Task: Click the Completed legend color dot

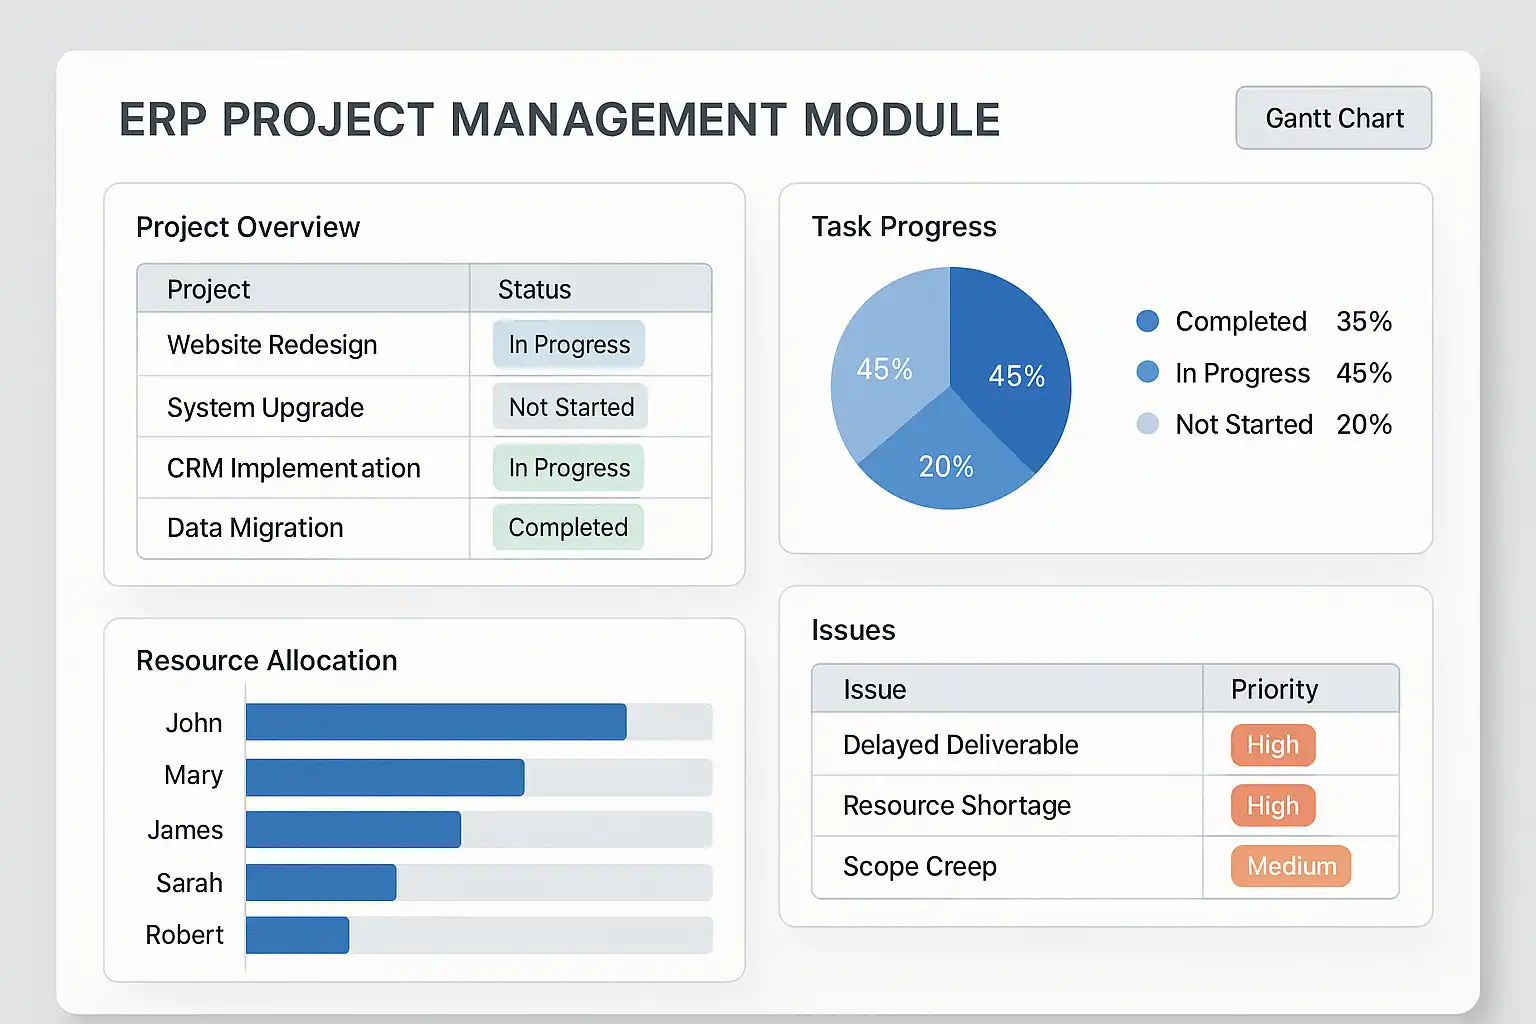Action: (x=1147, y=321)
